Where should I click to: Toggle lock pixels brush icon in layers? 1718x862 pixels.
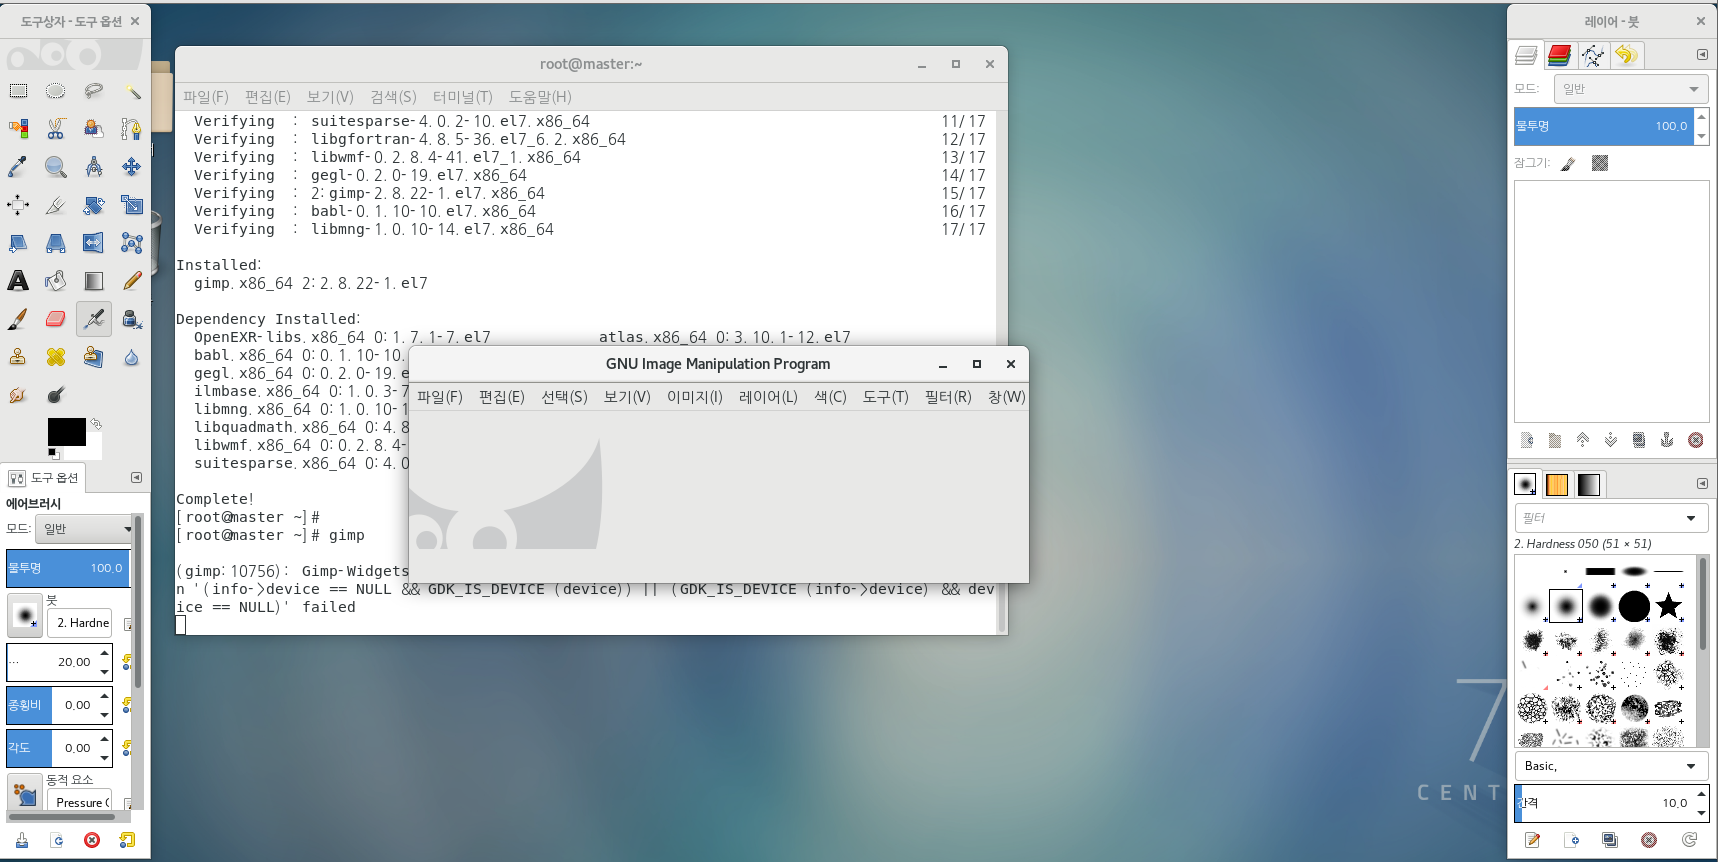[1568, 163]
